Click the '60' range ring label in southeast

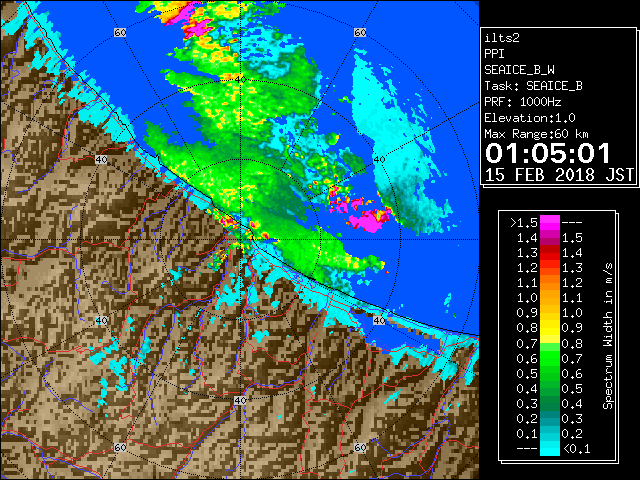click(360, 447)
